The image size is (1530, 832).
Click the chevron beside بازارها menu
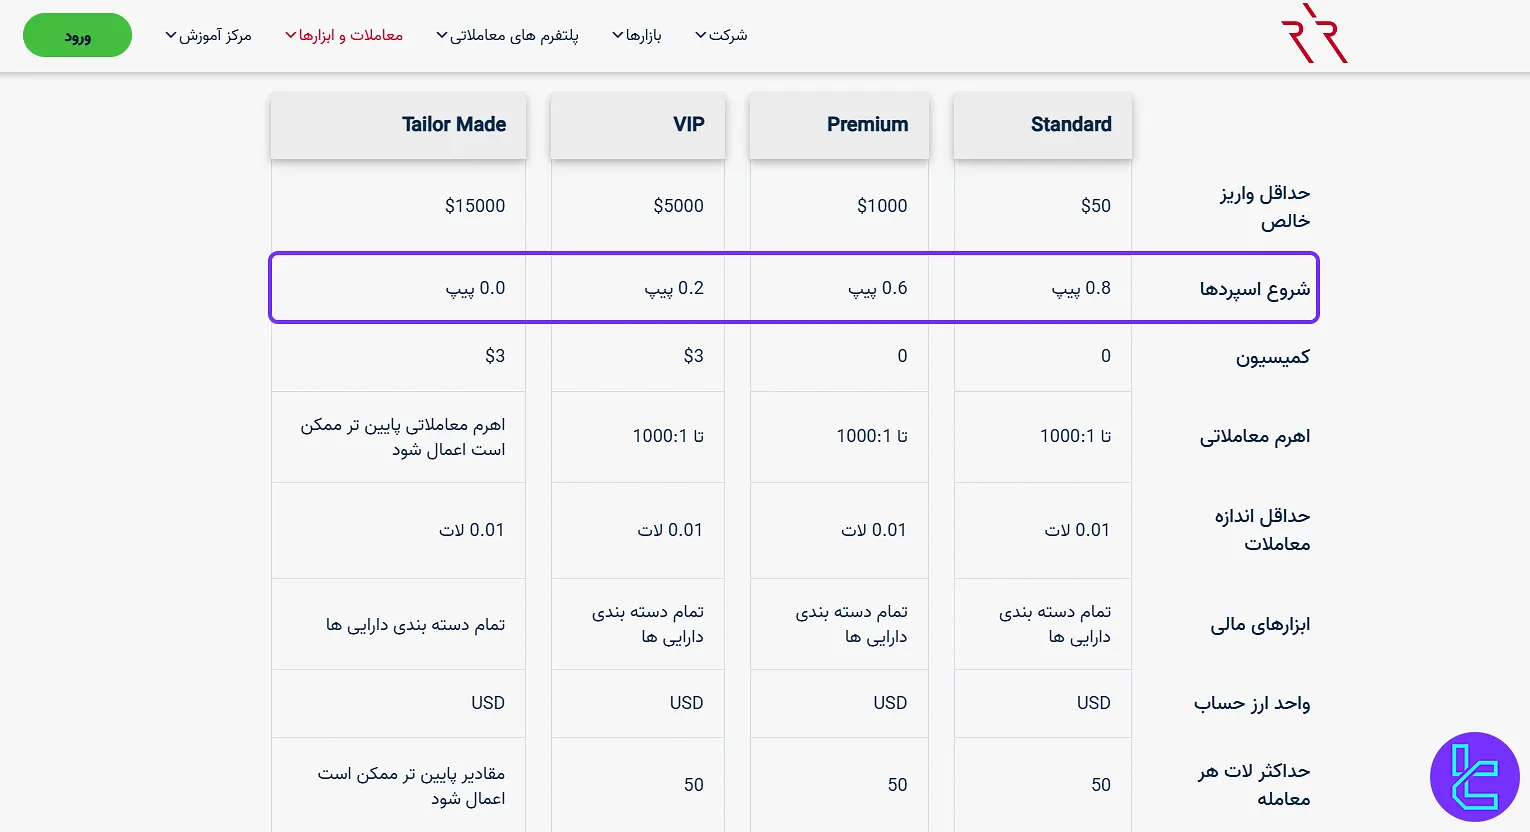pyautogui.click(x=617, y=34)
